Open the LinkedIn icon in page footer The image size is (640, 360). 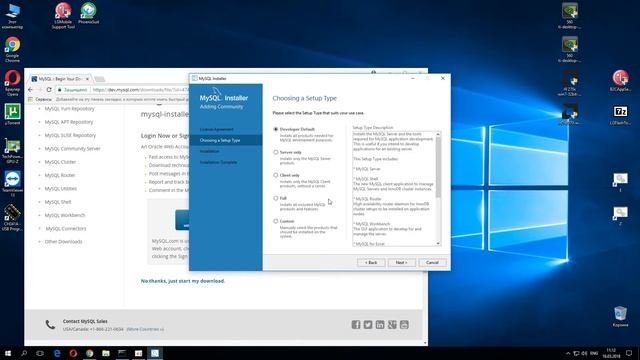point(380,324)
